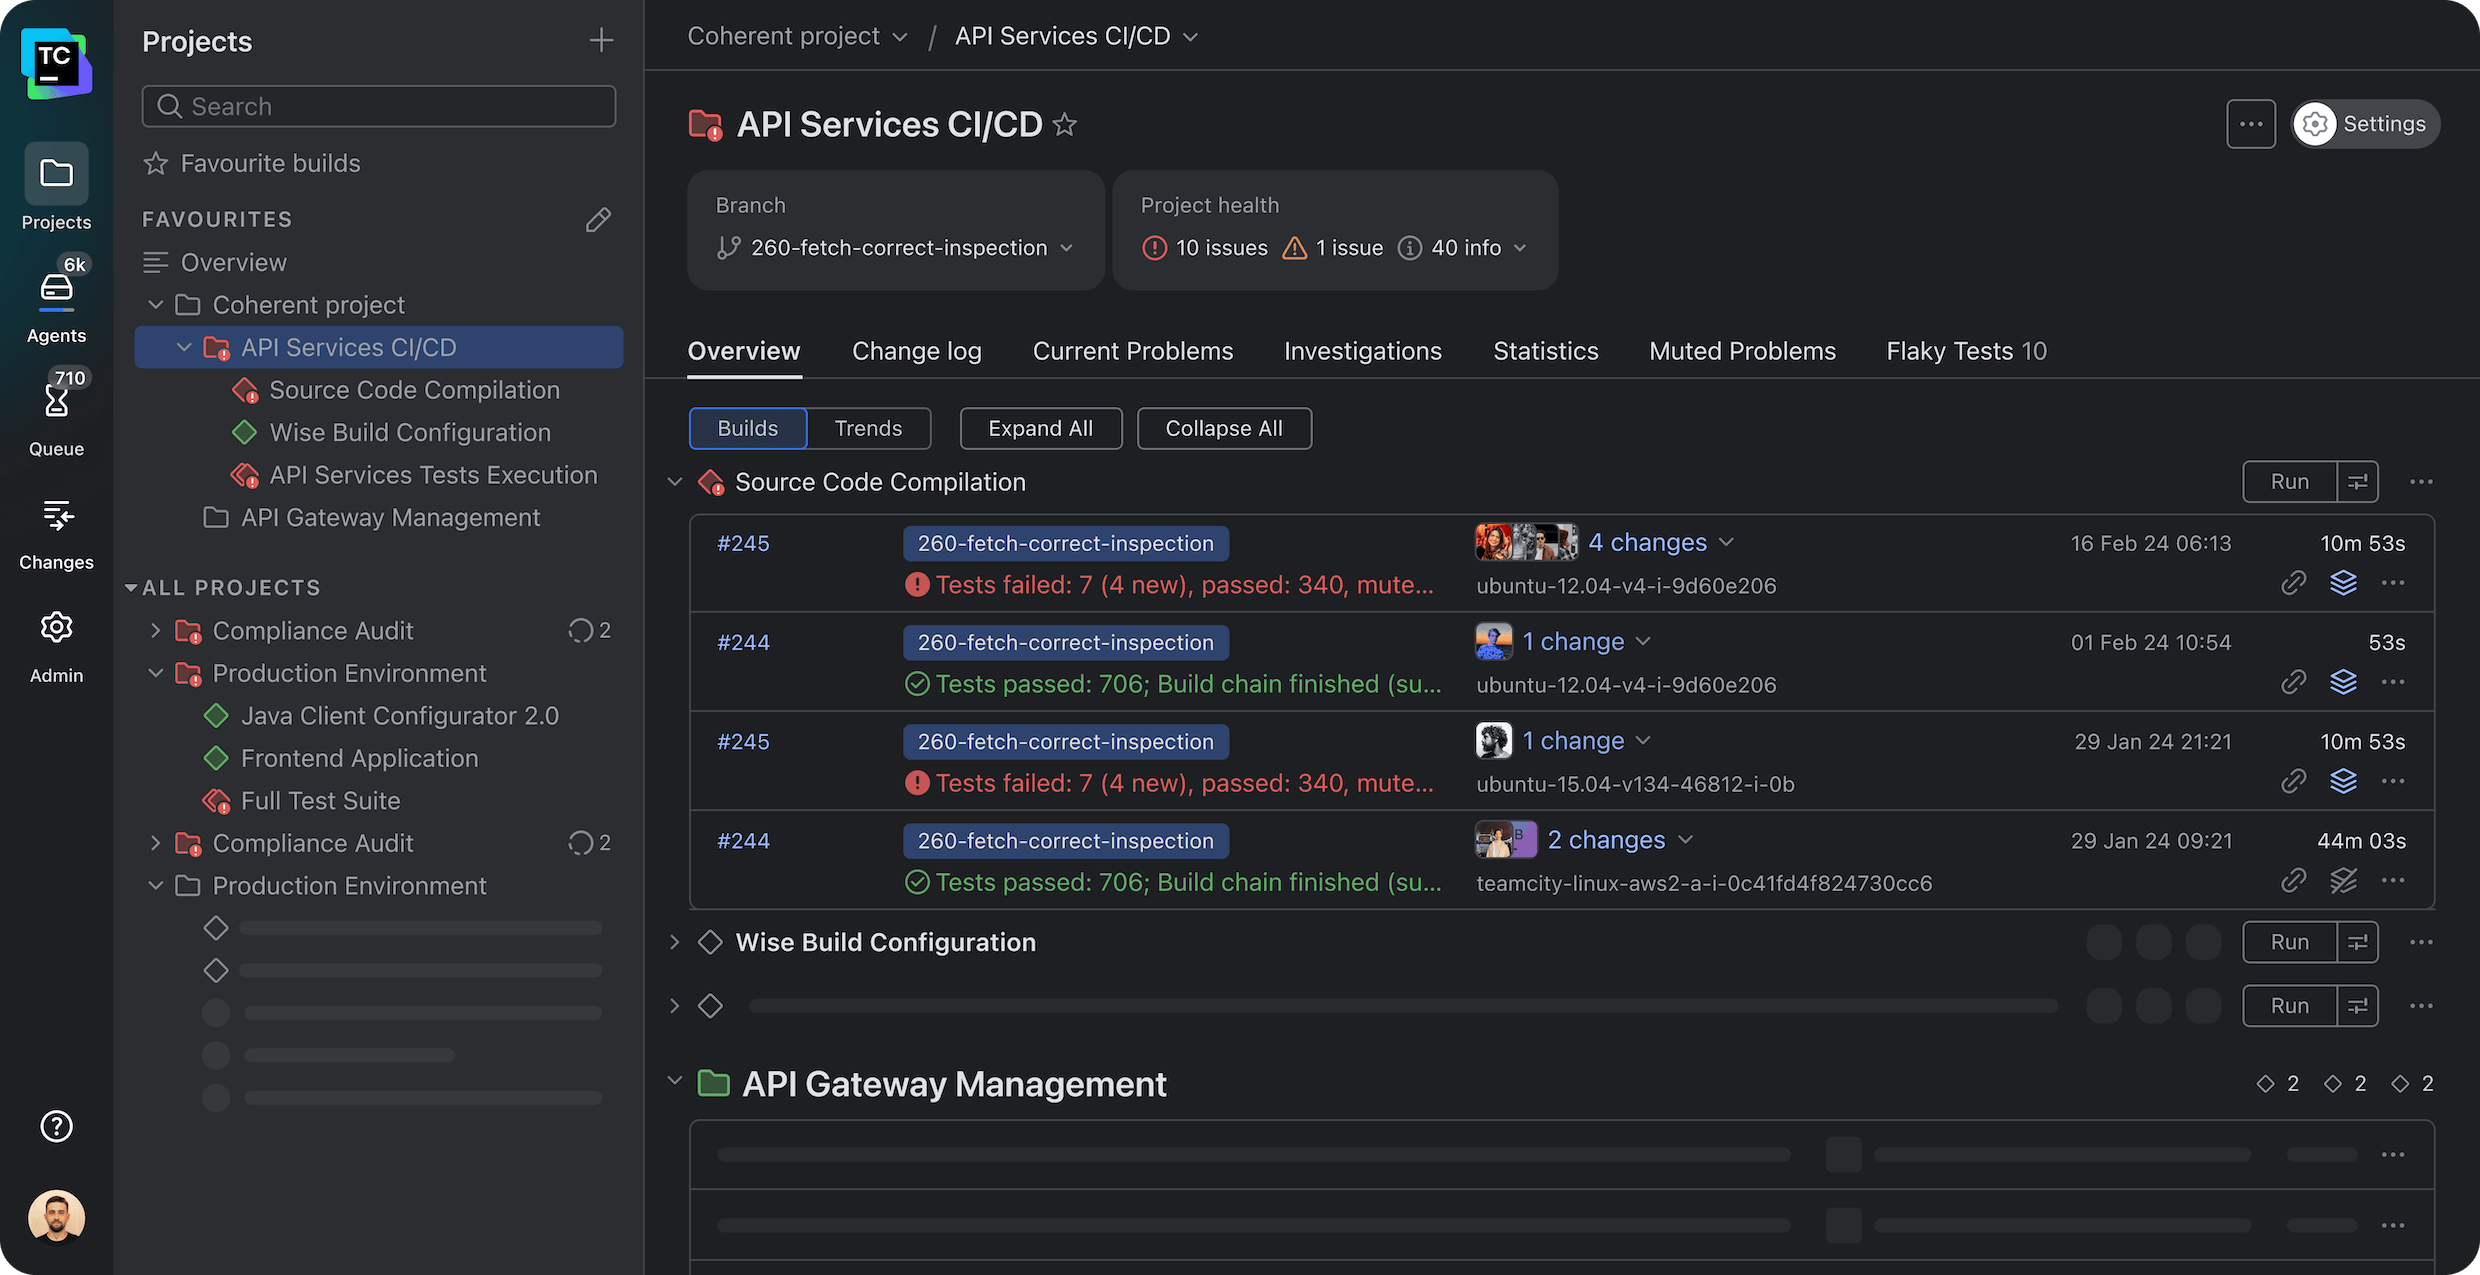The width and height of the screenshot is (2480, 1275).
Task: Open the Flaky Tests tab
Action: (1965, 351)
